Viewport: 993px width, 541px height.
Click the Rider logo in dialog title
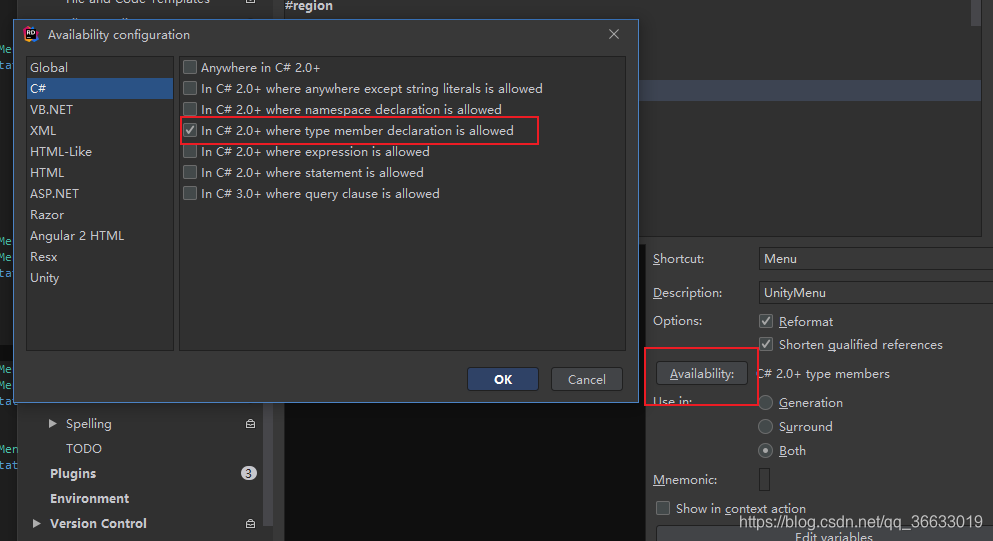pos(31,34)
